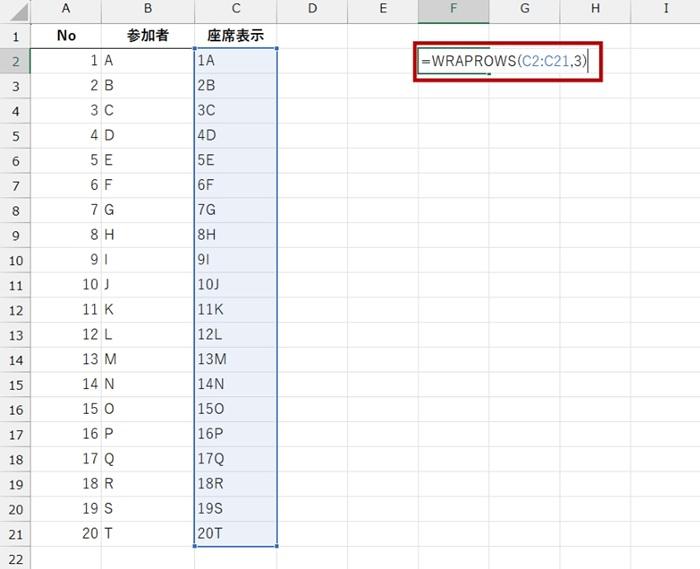Select column F header
Screen dimensions: 700x569
pos(453,9)
